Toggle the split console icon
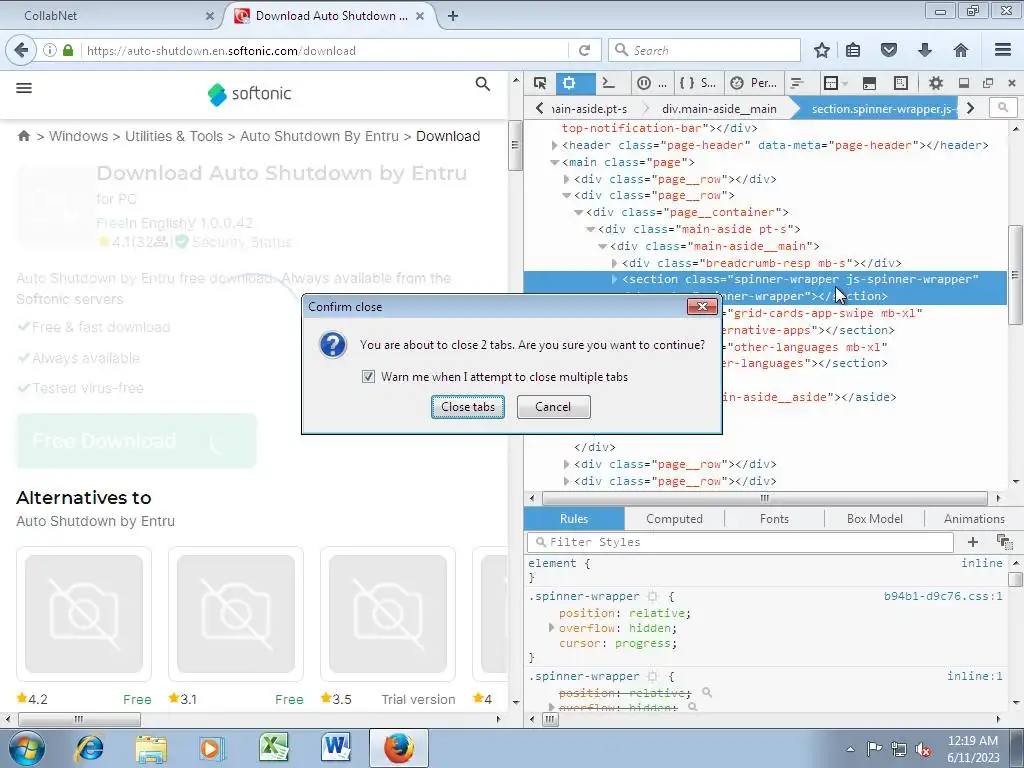 pyautogui.click(x=869, y=83)
